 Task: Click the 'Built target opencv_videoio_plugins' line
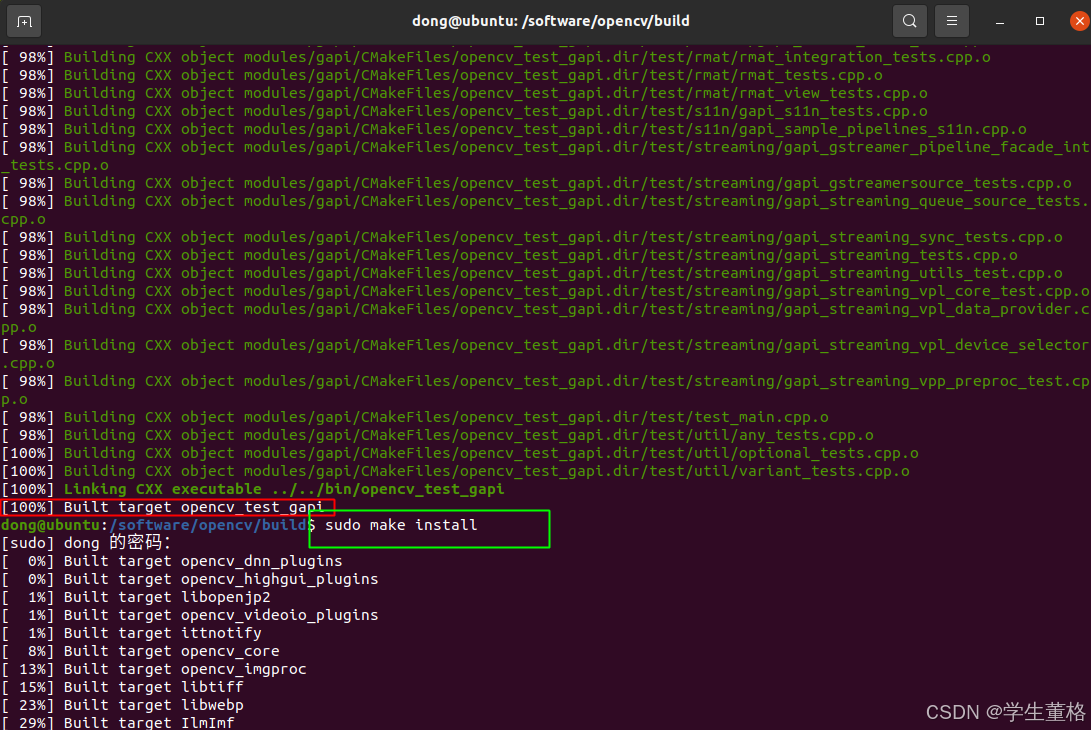(x=190, y=615)
